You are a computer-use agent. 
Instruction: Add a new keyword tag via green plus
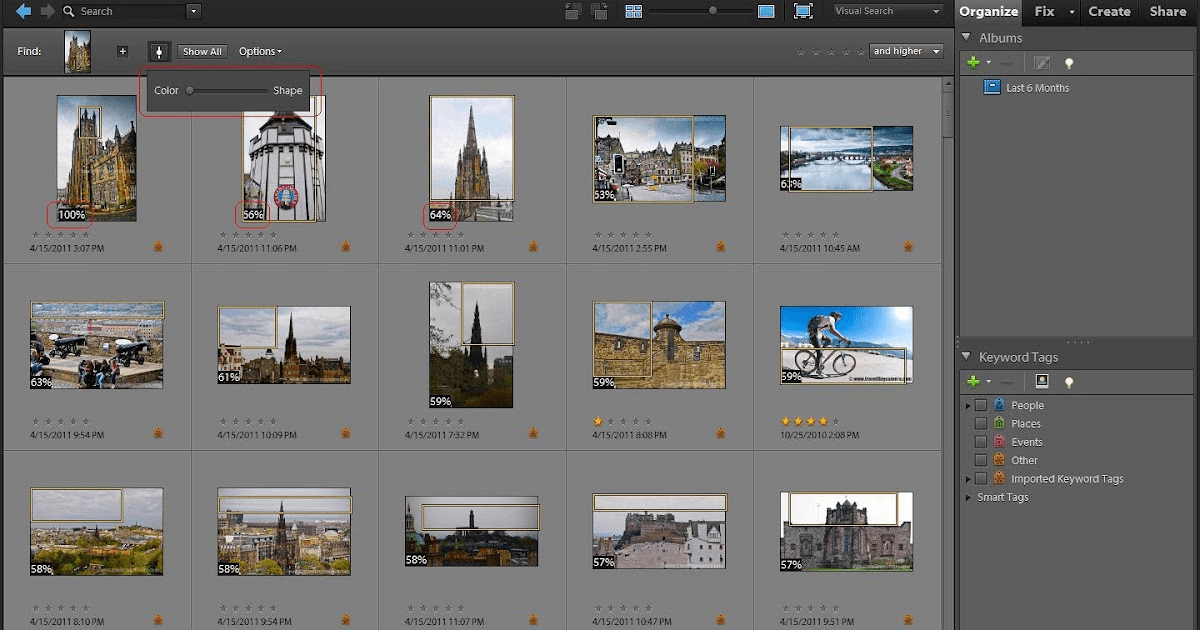point(972,381)
